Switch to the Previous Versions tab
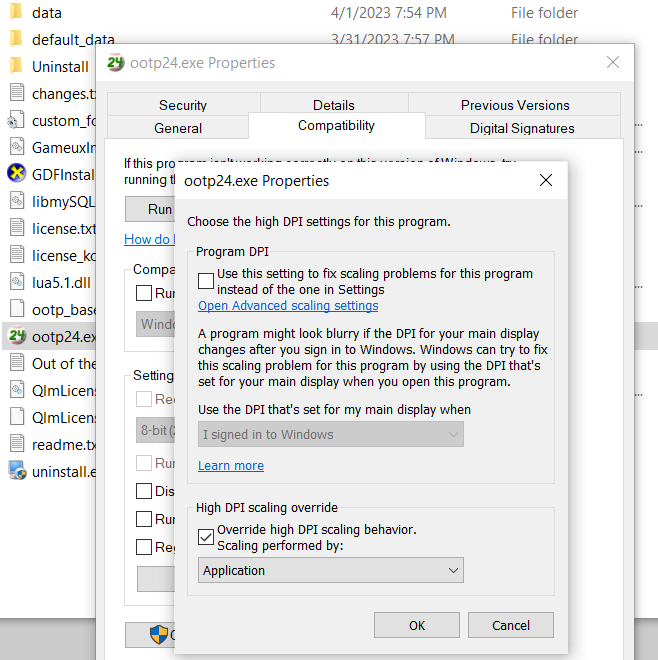Screen dimensions: 658x660 tap(515, 105)
